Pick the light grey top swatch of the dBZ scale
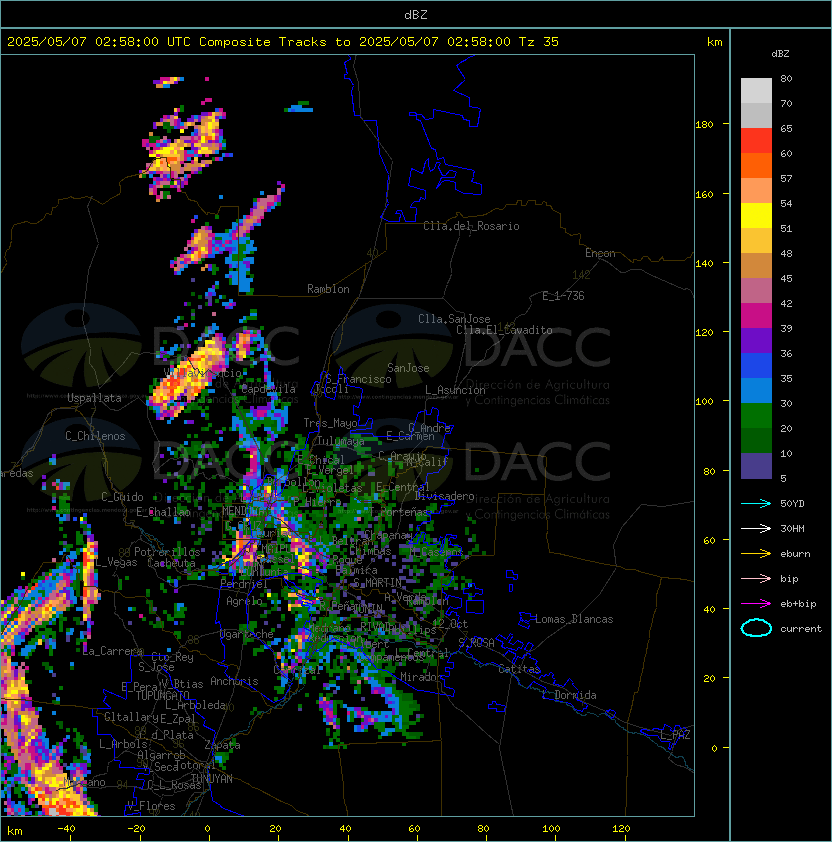 756,90
